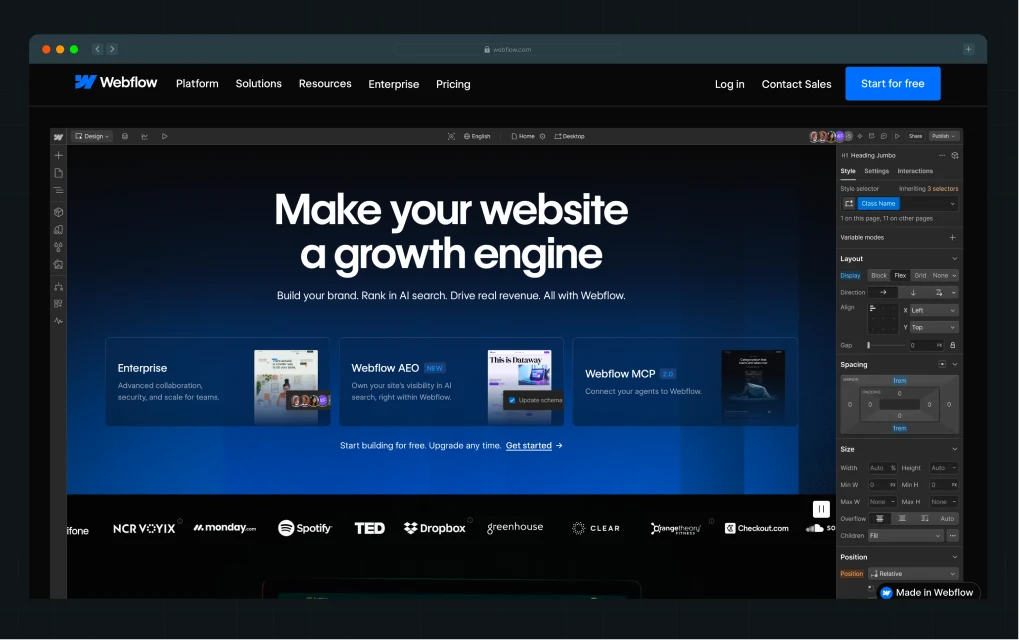Screen dimensions: 1019x640
Task: Click the Get started link
Action: (x=529, y=446)
